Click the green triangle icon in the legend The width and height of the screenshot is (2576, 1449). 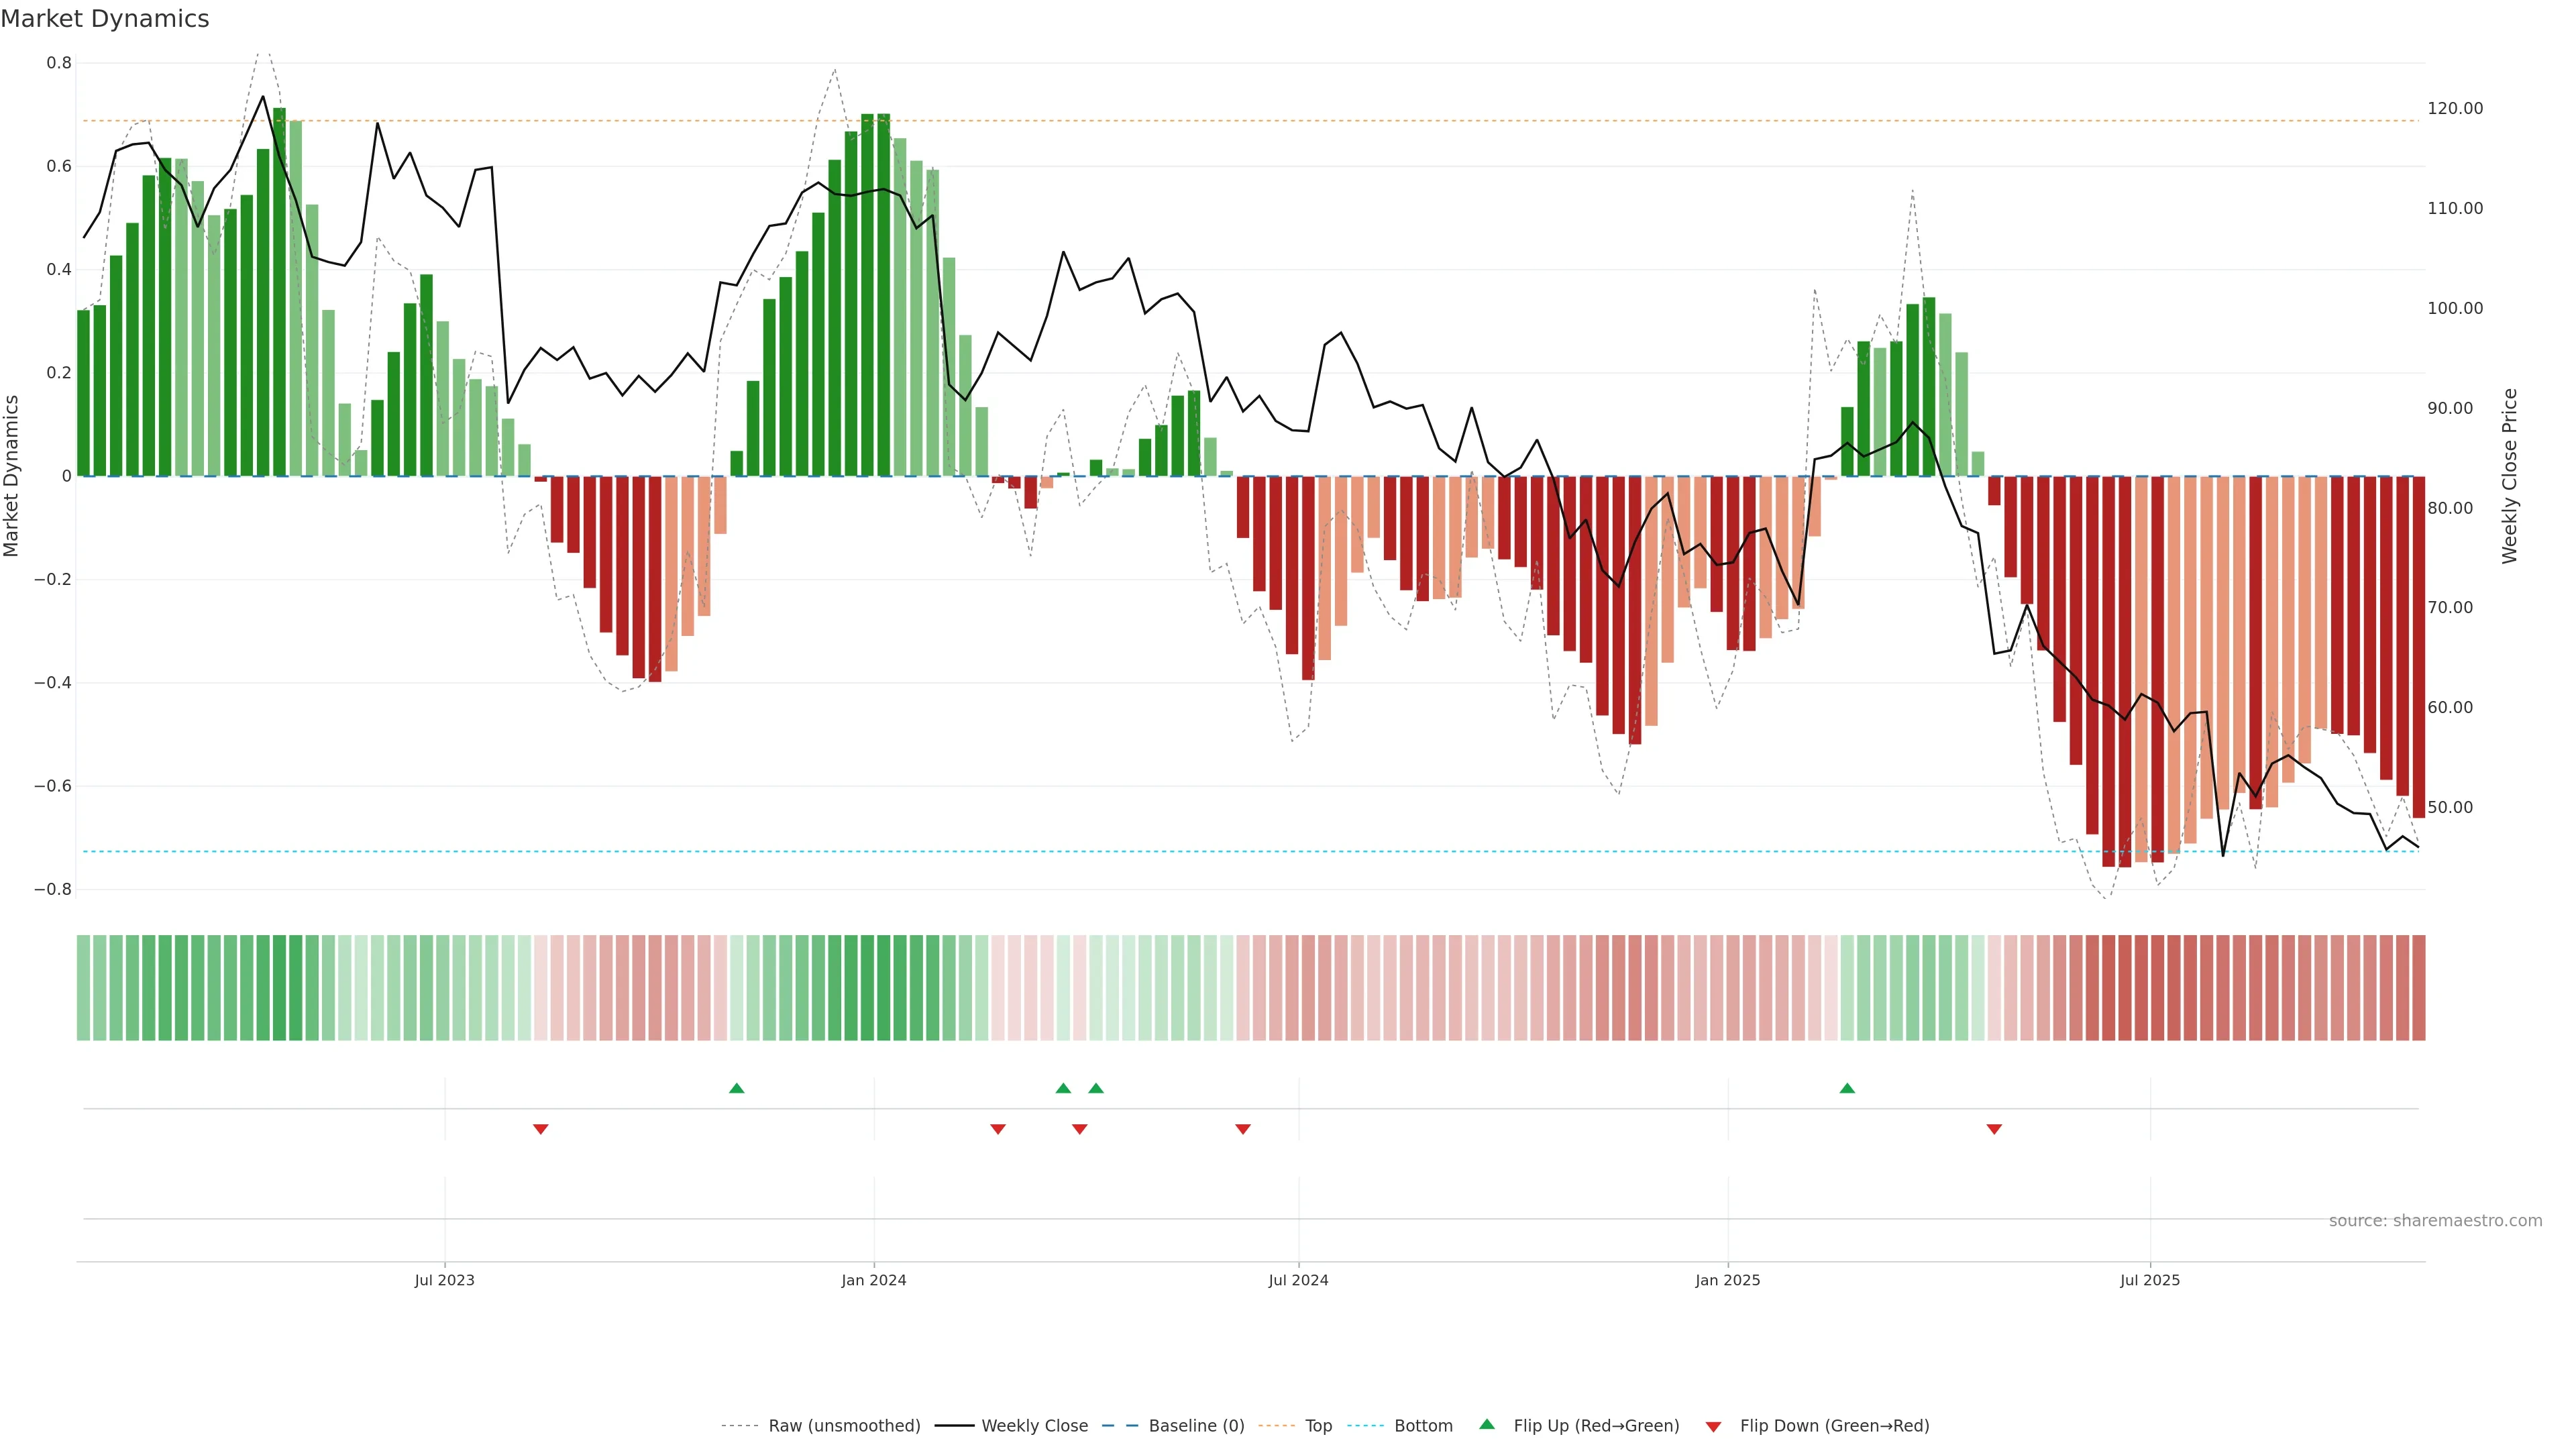1487,1424
